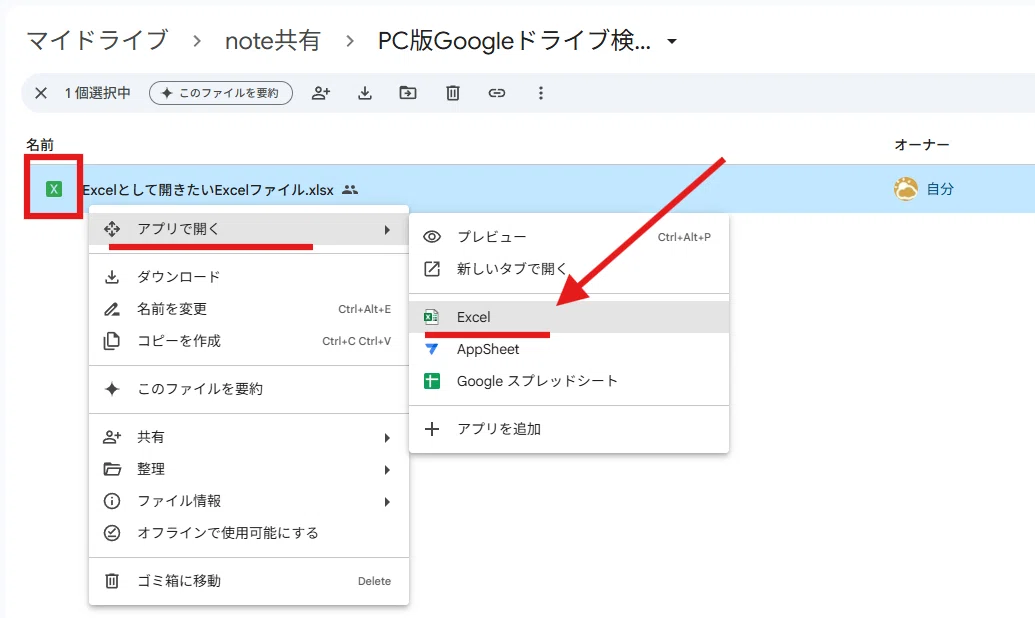Open the three-dot more actions menu

coord(541,93)
